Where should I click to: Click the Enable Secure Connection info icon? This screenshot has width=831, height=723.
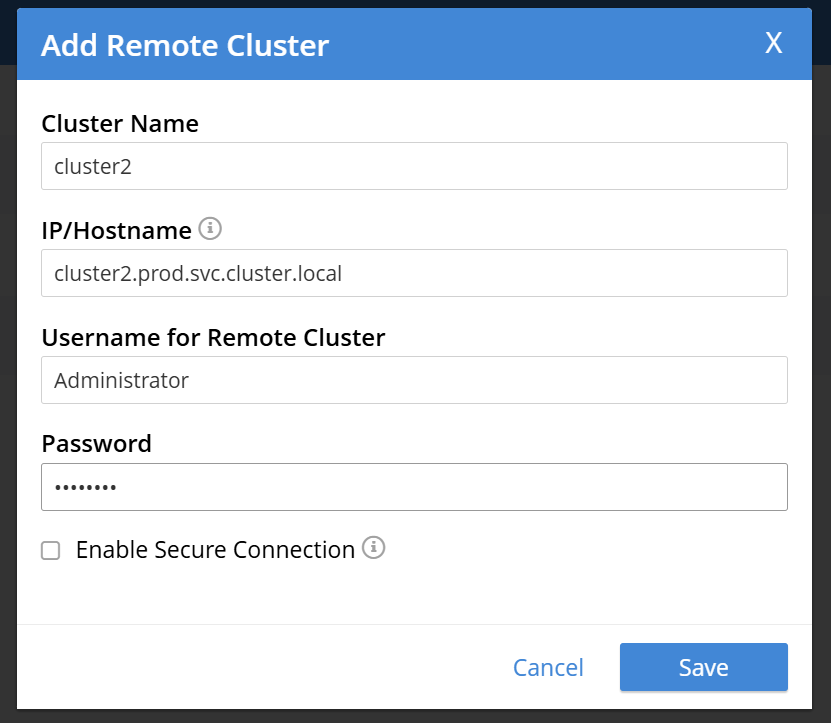click(x=374, y=547)
